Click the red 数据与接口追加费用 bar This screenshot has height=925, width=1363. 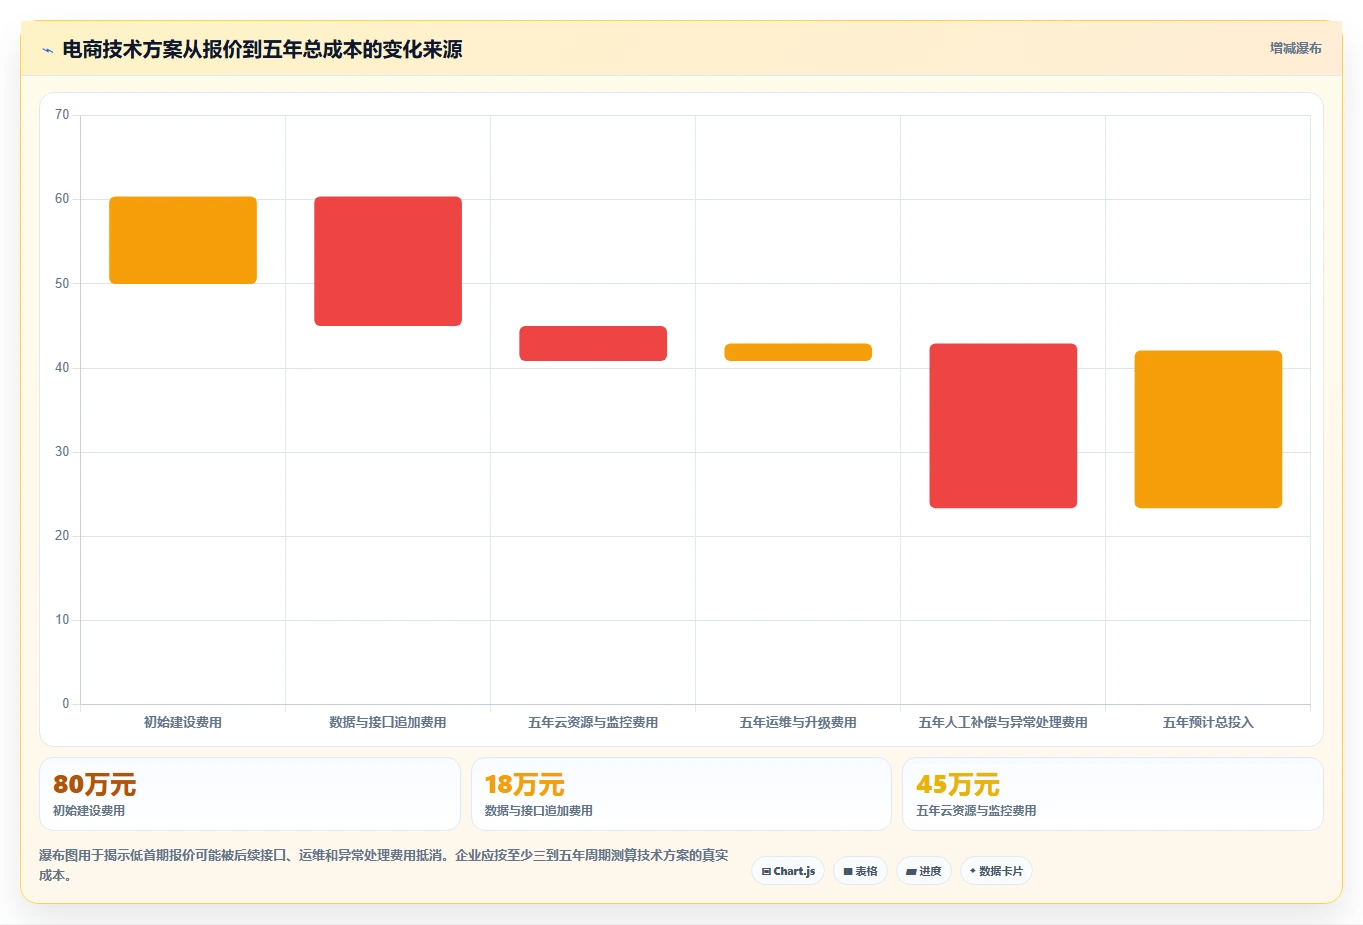coord(388,261)
